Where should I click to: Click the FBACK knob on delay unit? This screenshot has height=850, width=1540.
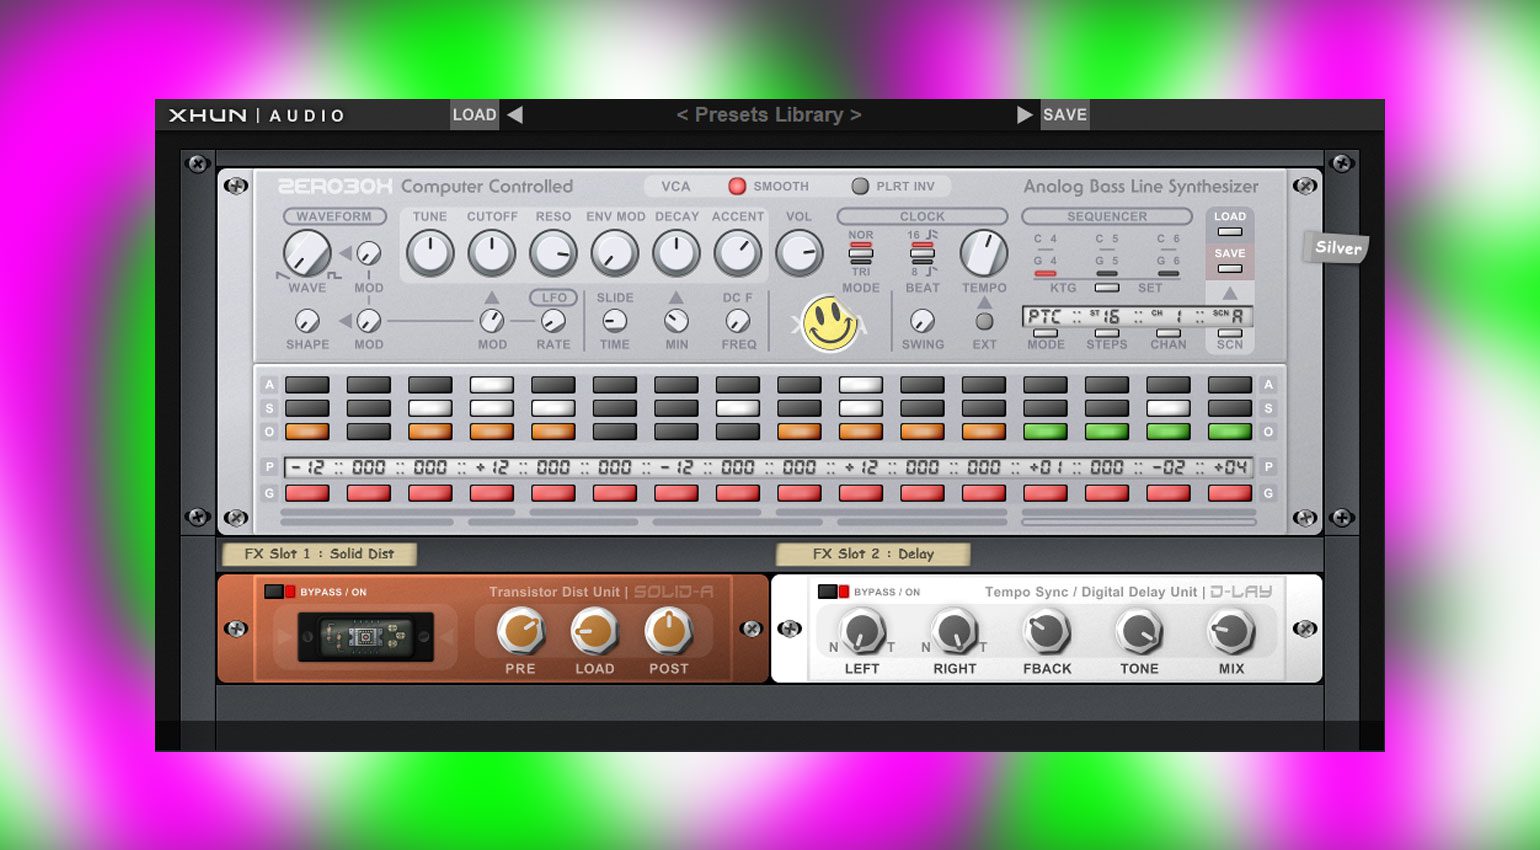click(x=1046, y=632)
